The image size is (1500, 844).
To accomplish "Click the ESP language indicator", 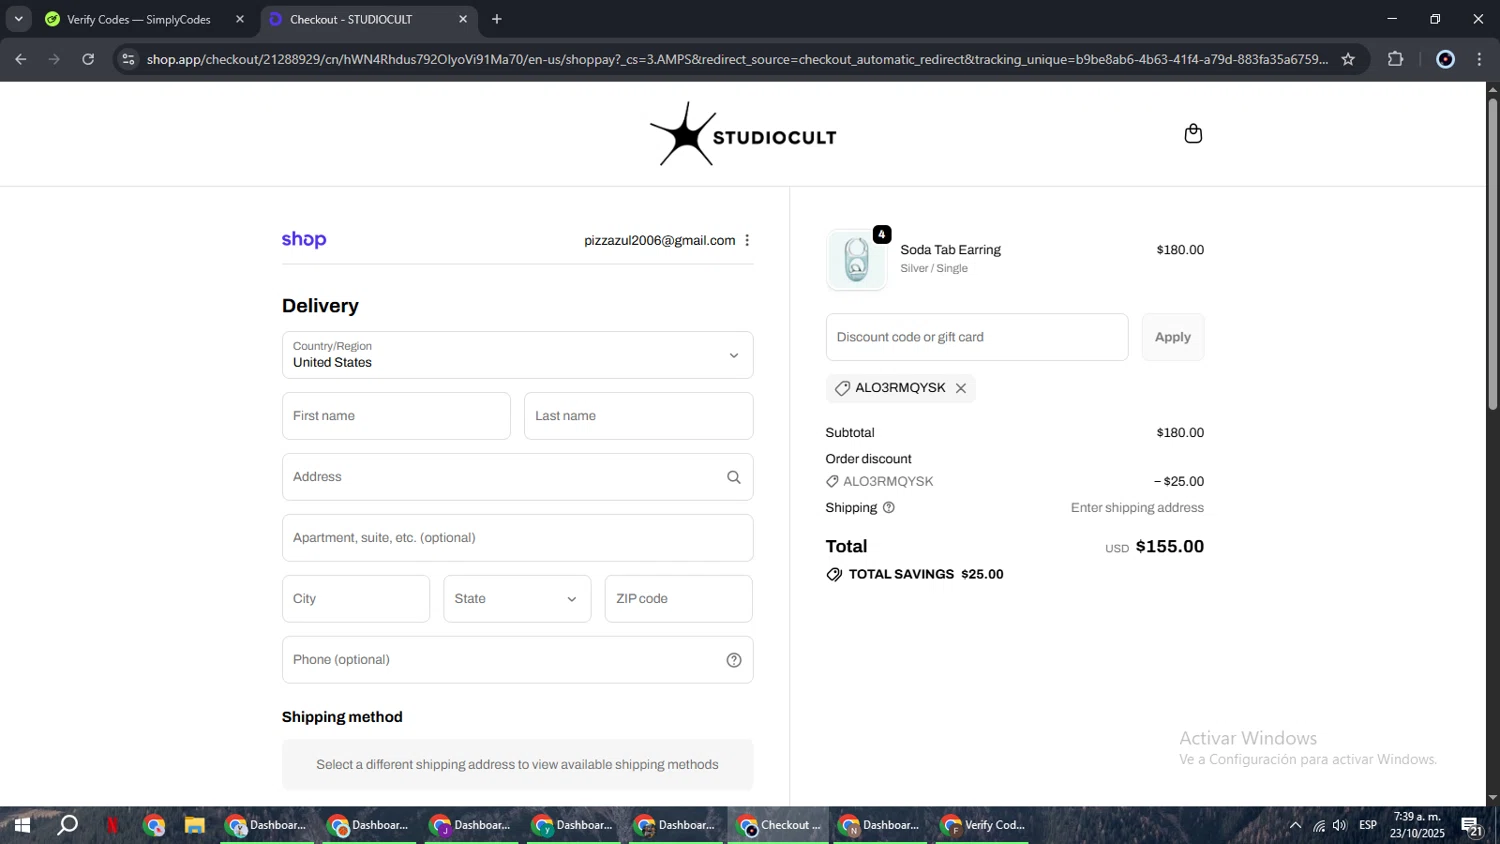I will pos(1368,825).
